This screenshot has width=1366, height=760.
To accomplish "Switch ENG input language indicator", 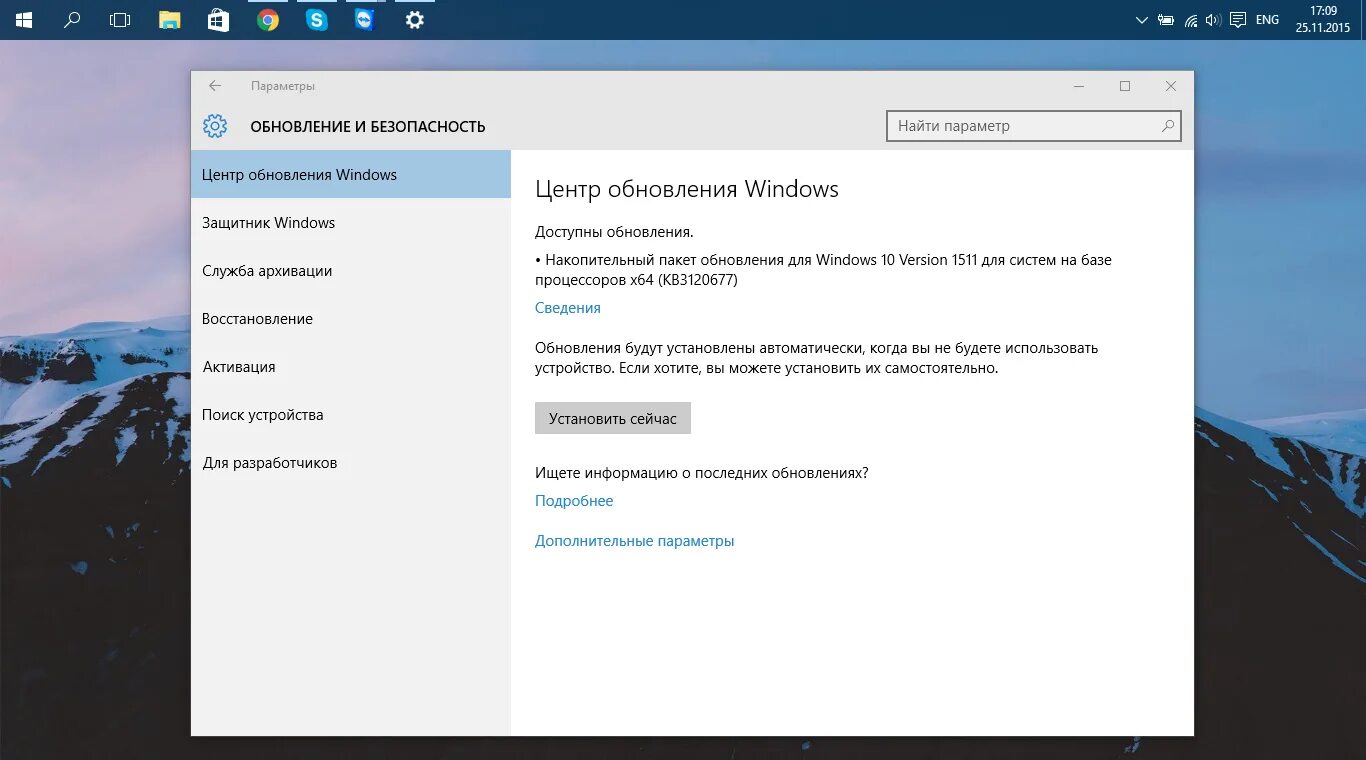I will (1267, 20).
